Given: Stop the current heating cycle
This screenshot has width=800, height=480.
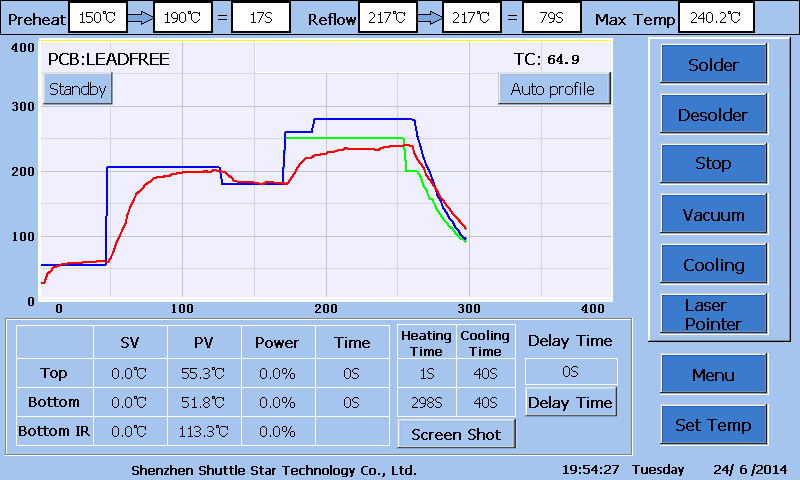Looking at the screenshot, I should [x=713, y=163].
